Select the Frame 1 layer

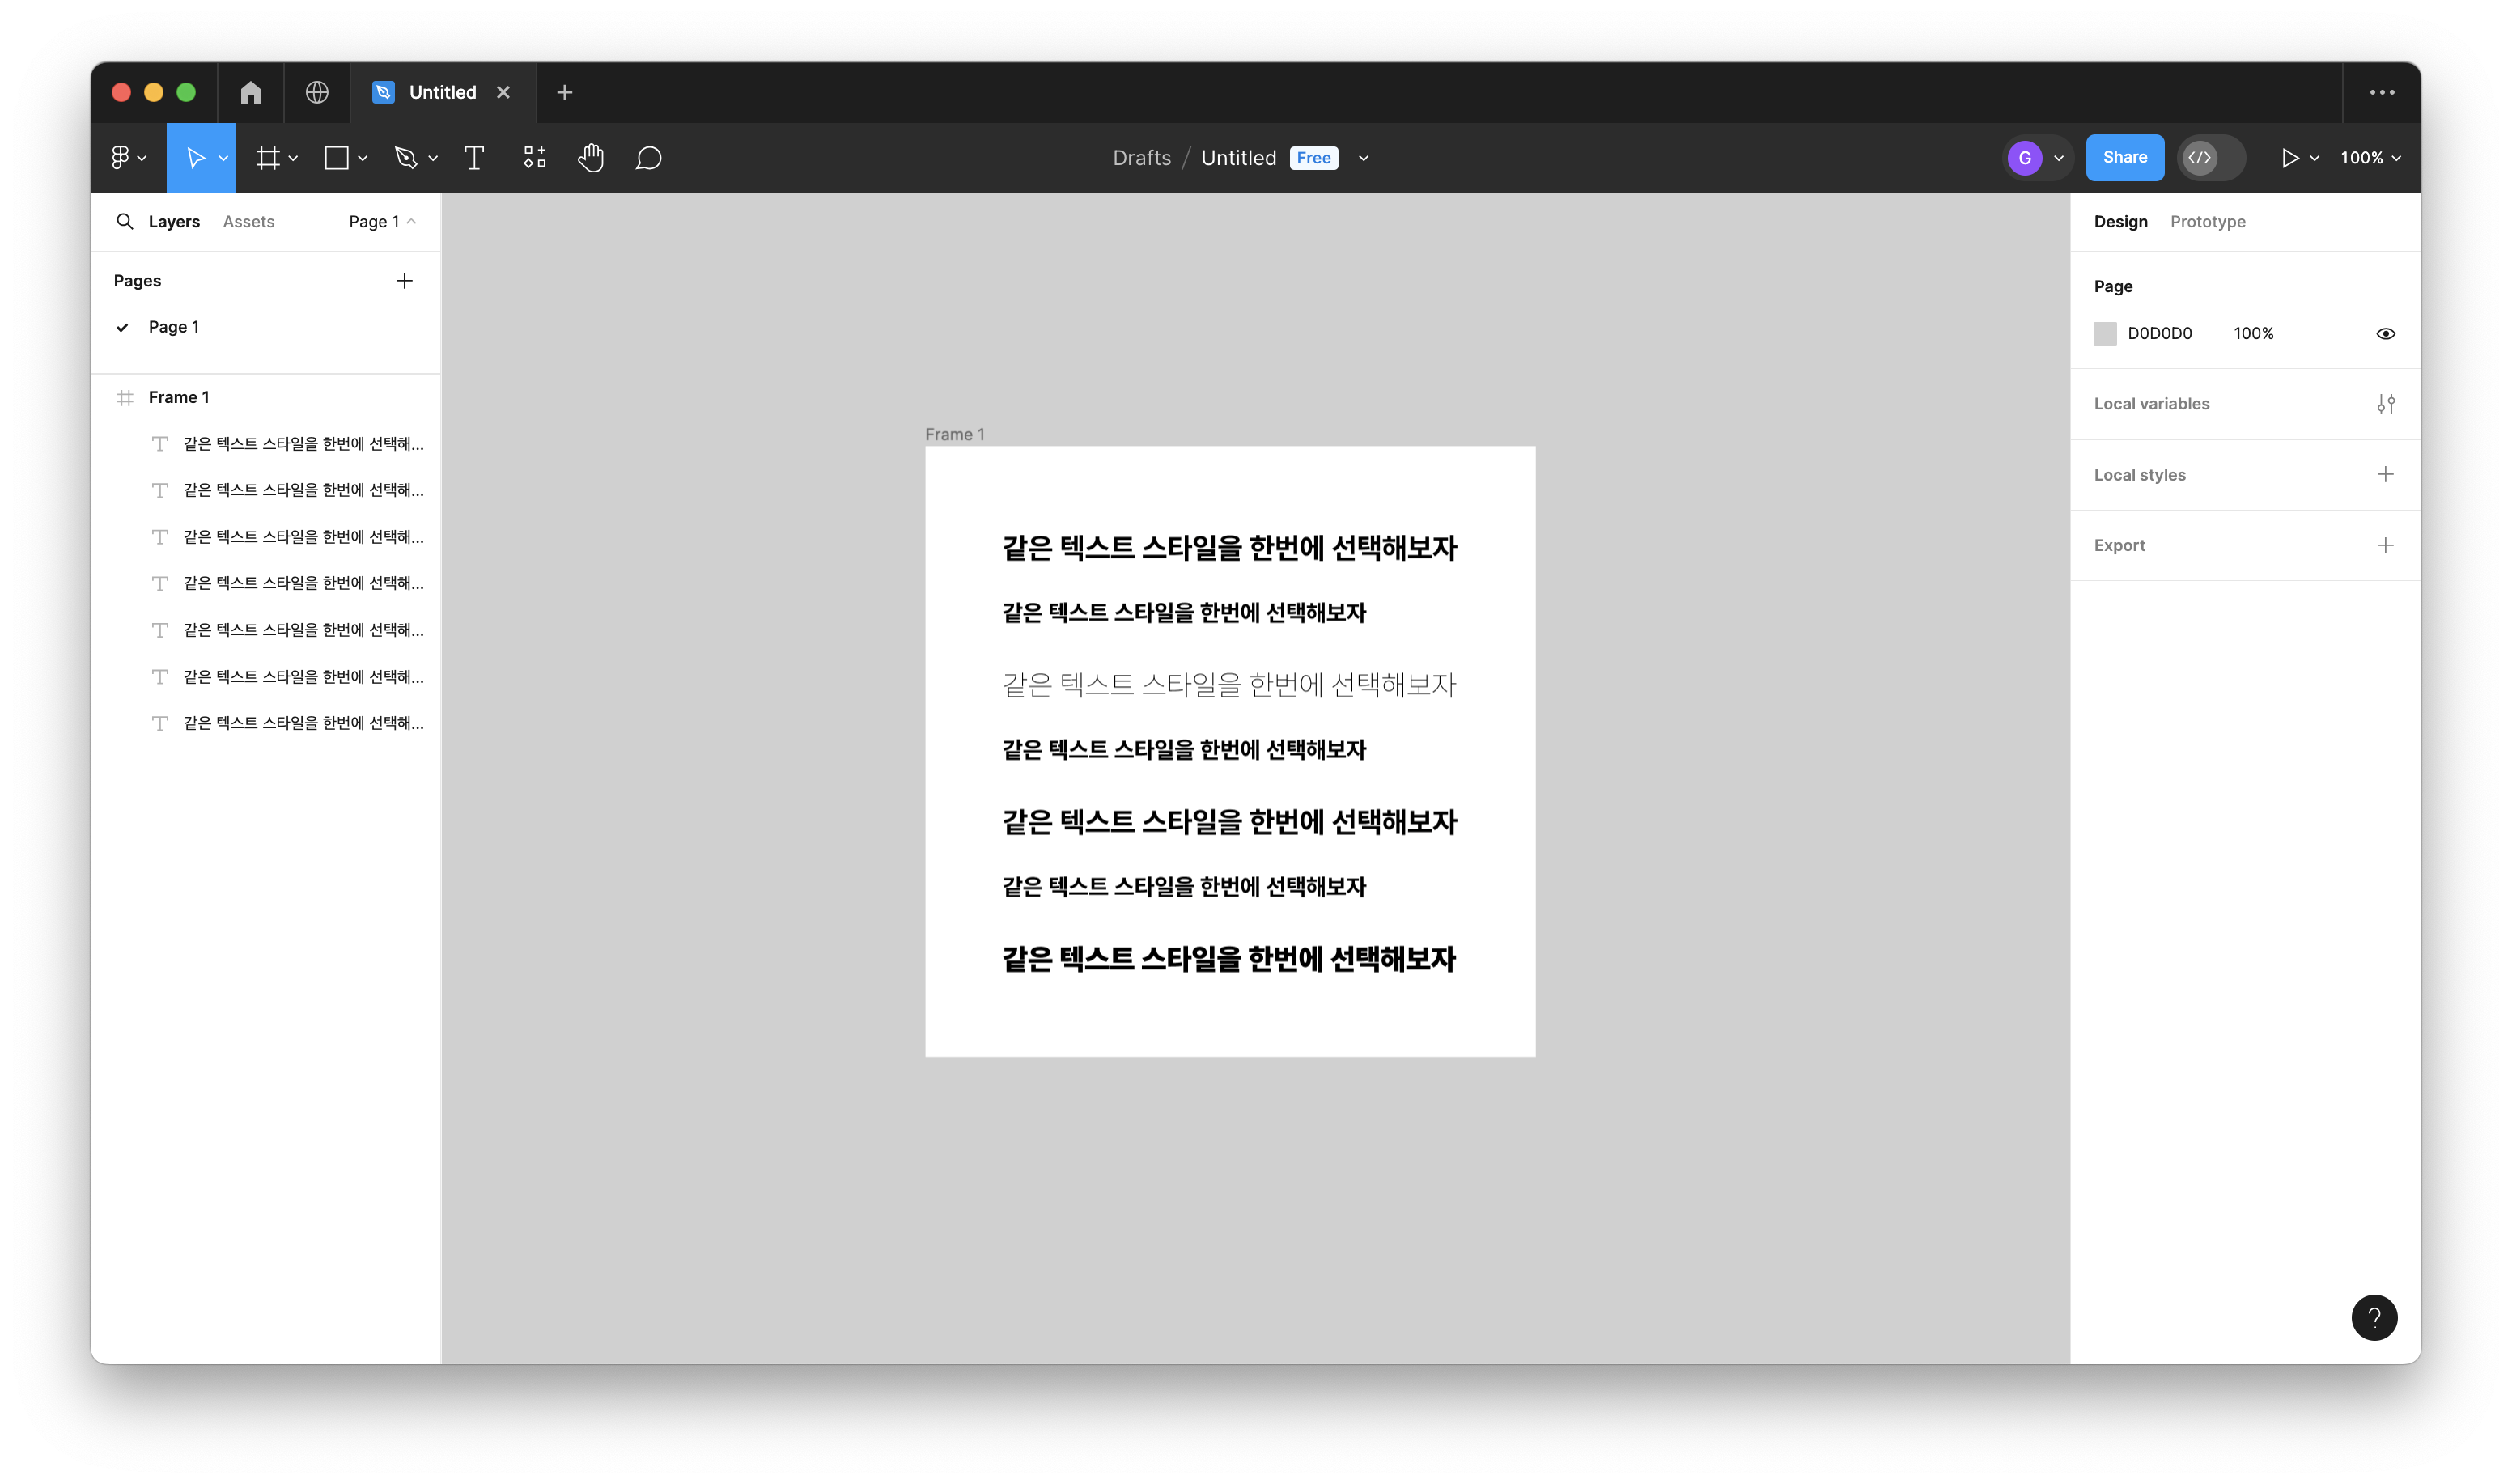point(179,398)
